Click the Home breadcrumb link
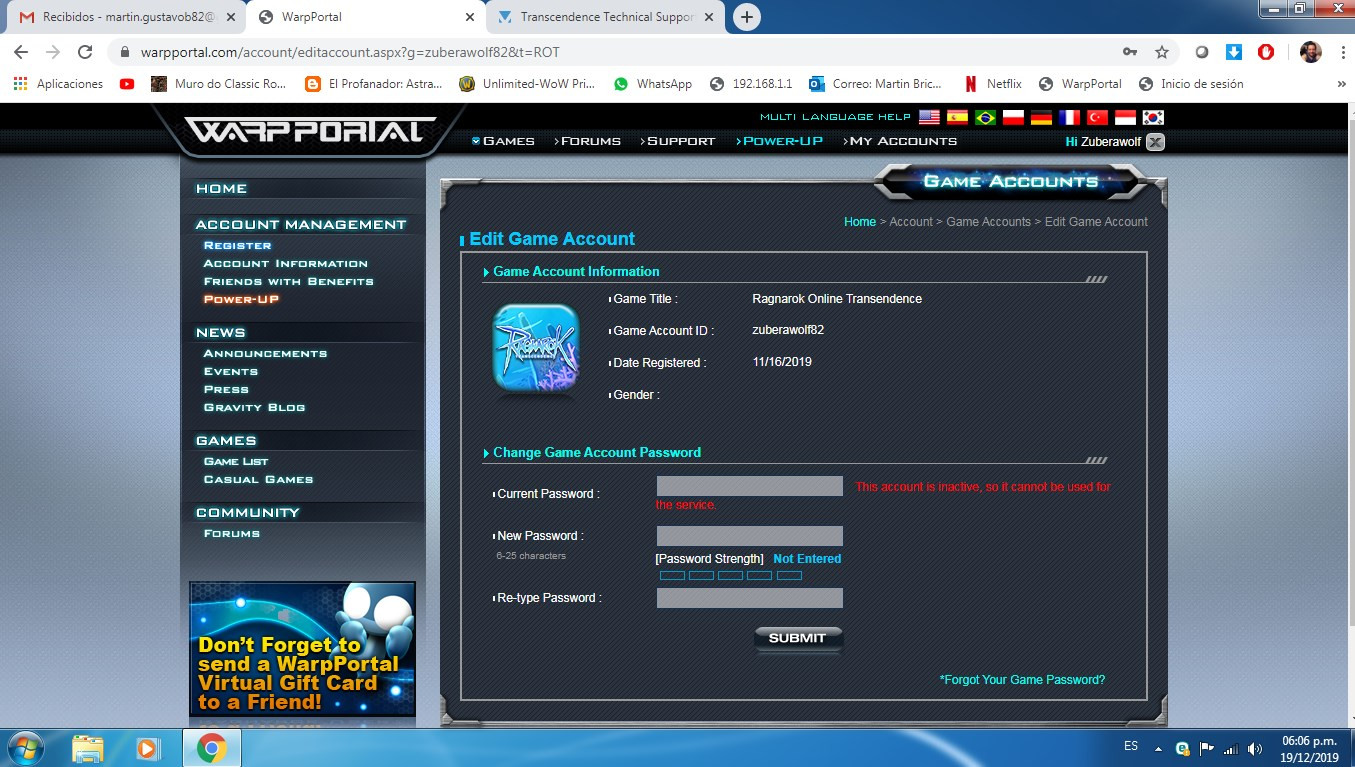 860,222
